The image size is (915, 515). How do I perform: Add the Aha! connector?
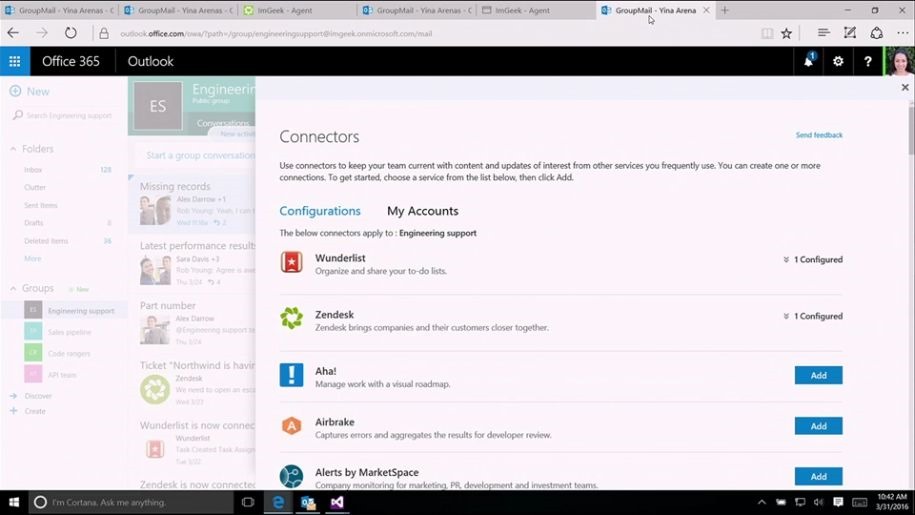pos(818,376)
